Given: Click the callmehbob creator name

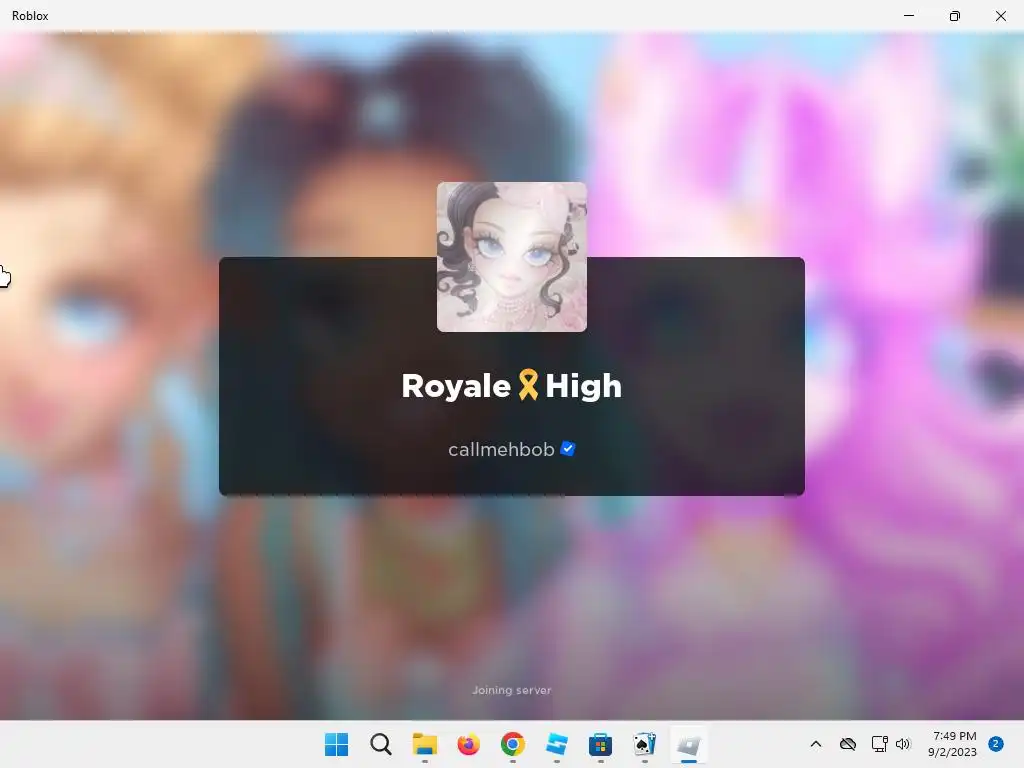Looking at the screenshot, I should (x=501, y=449).
